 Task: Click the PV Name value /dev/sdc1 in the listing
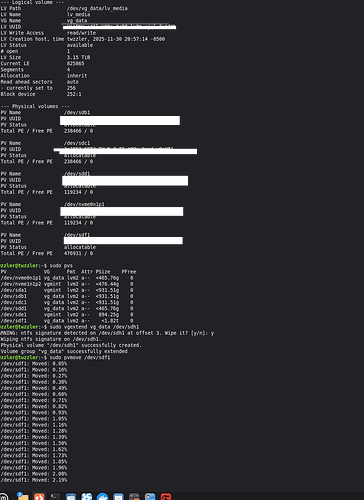(x=77, y=143)
